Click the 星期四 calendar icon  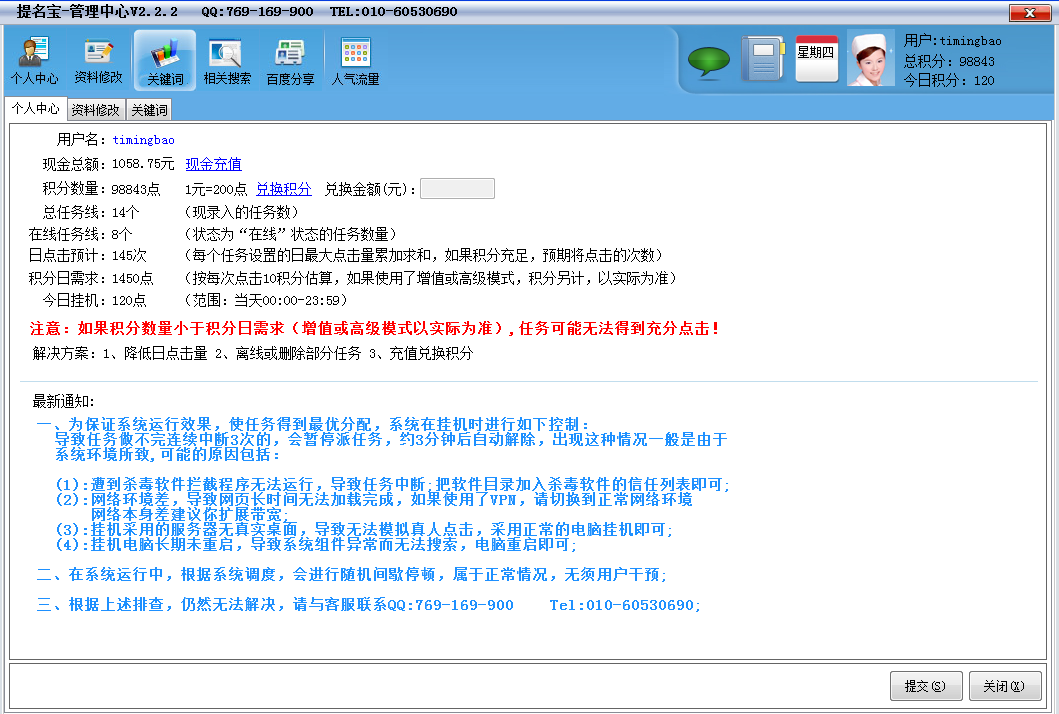815,59
